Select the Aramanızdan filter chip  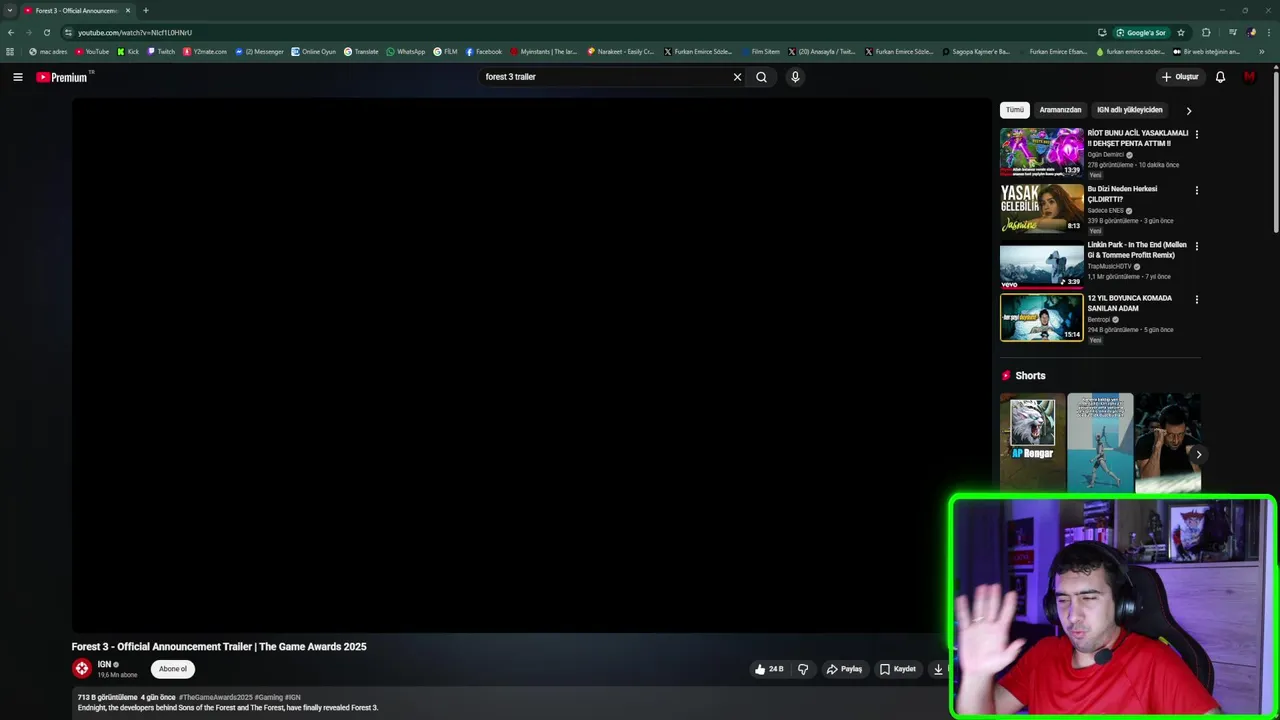[1060, 110]
